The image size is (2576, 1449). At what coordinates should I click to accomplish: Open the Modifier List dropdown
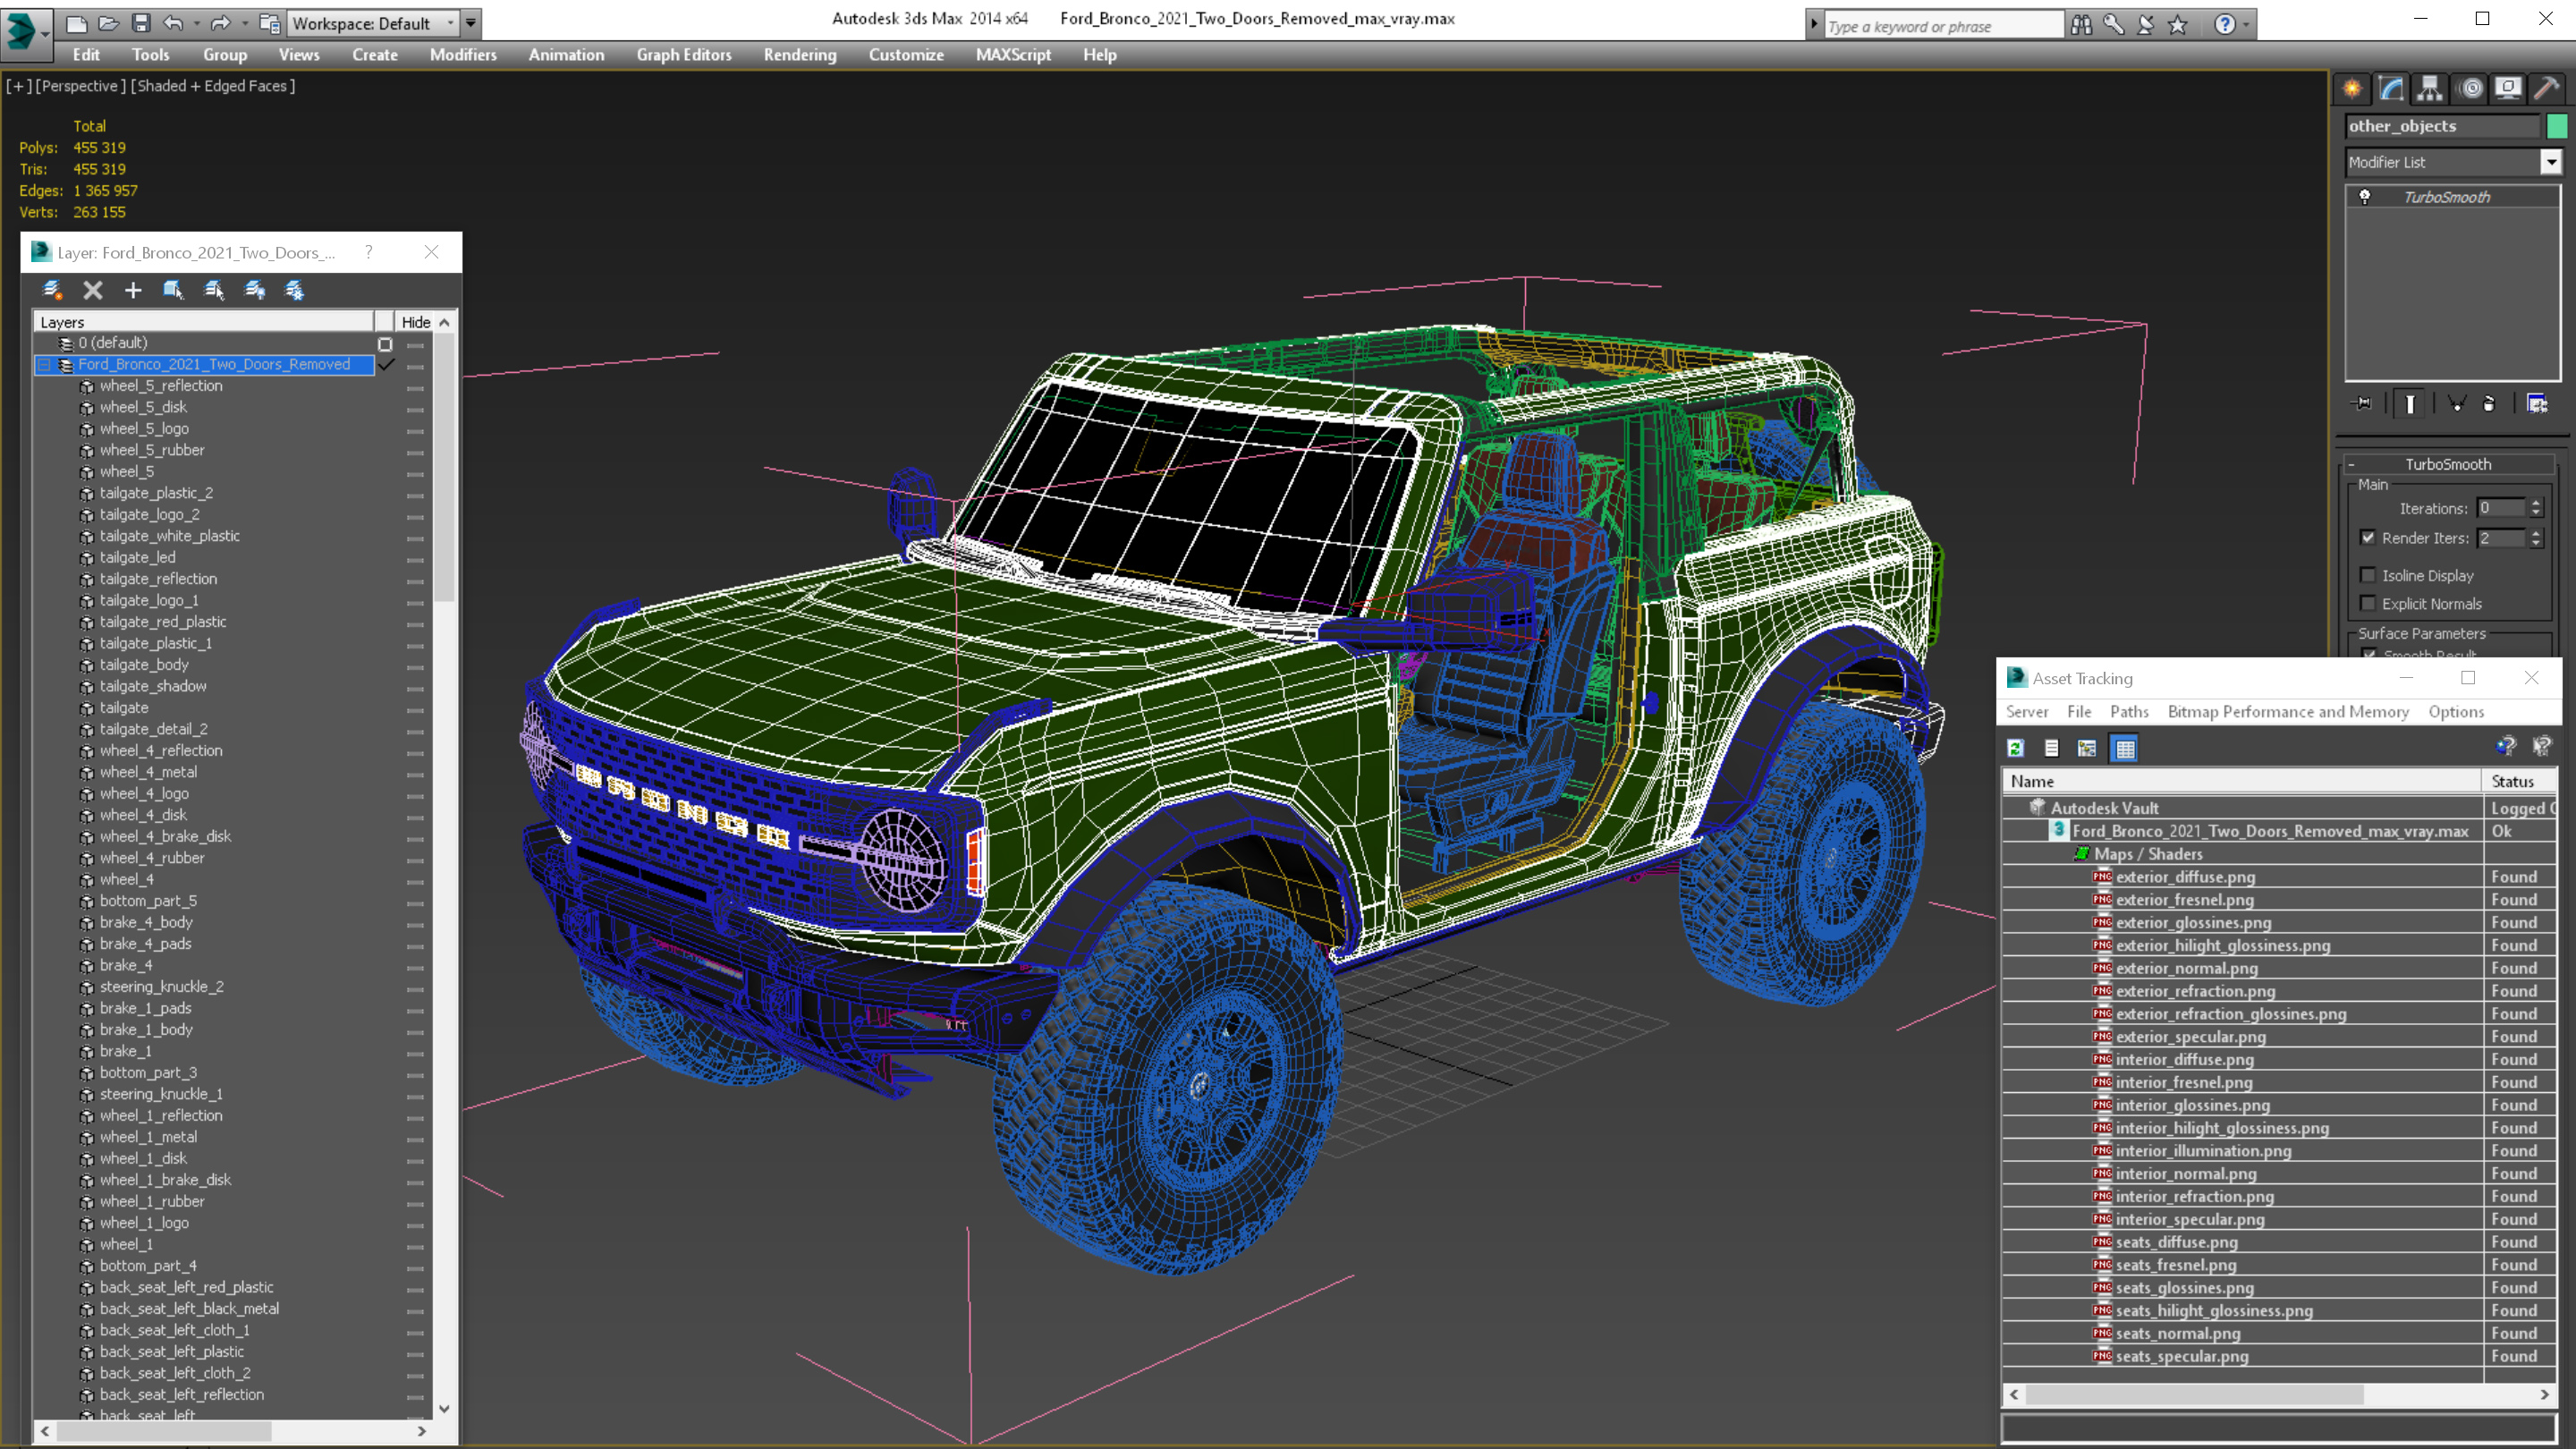coord(2551,162)
